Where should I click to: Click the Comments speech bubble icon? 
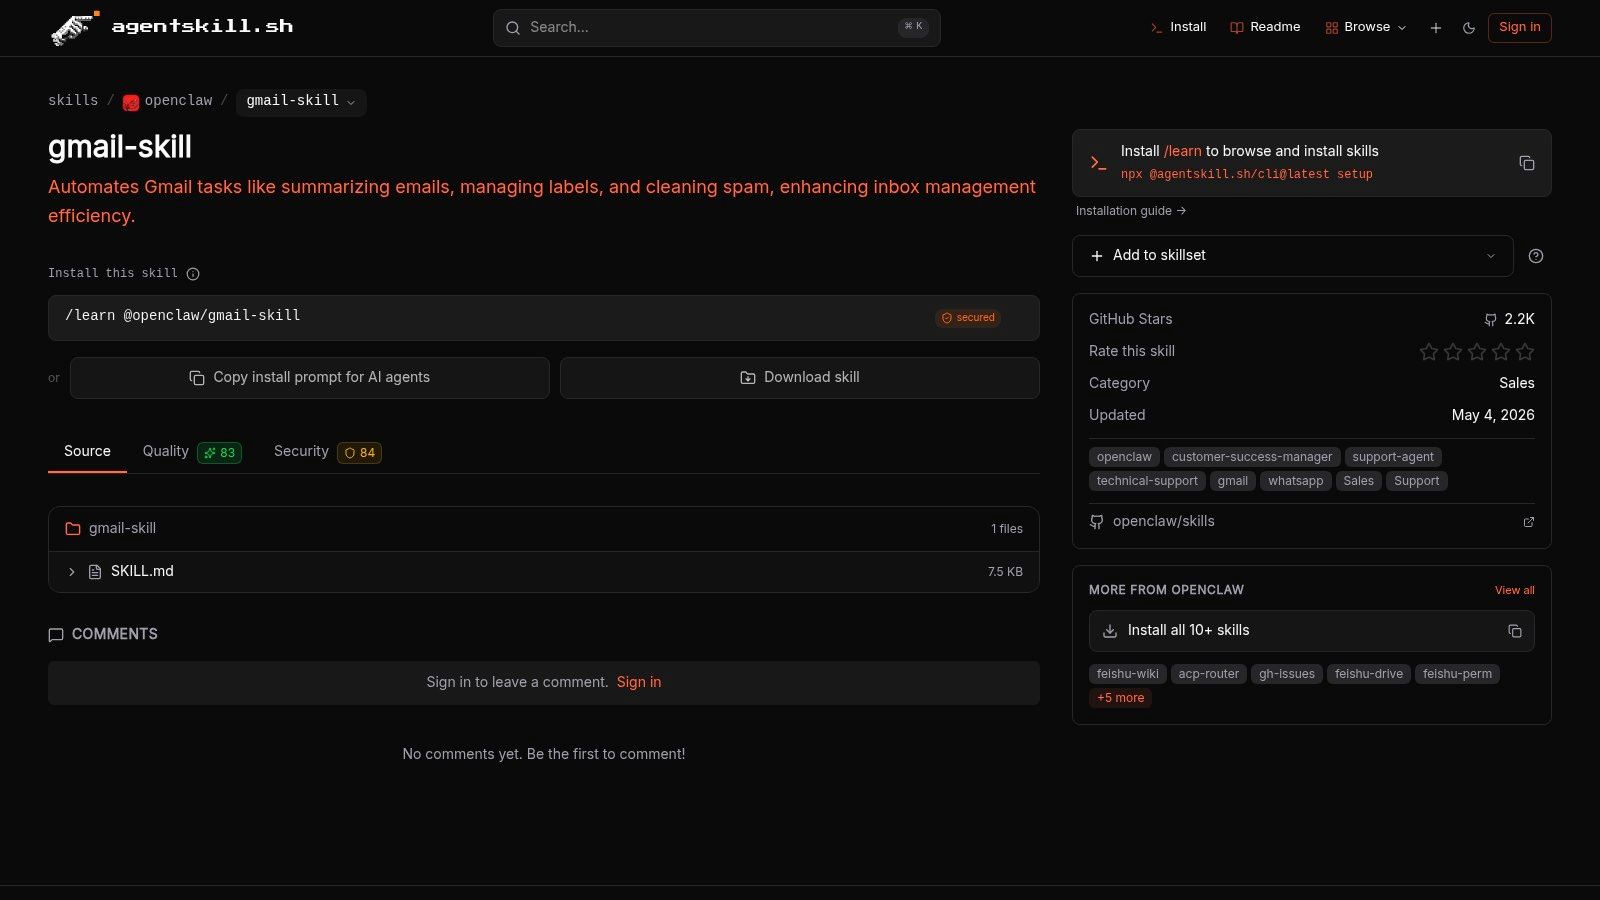[x=56, y=635]
